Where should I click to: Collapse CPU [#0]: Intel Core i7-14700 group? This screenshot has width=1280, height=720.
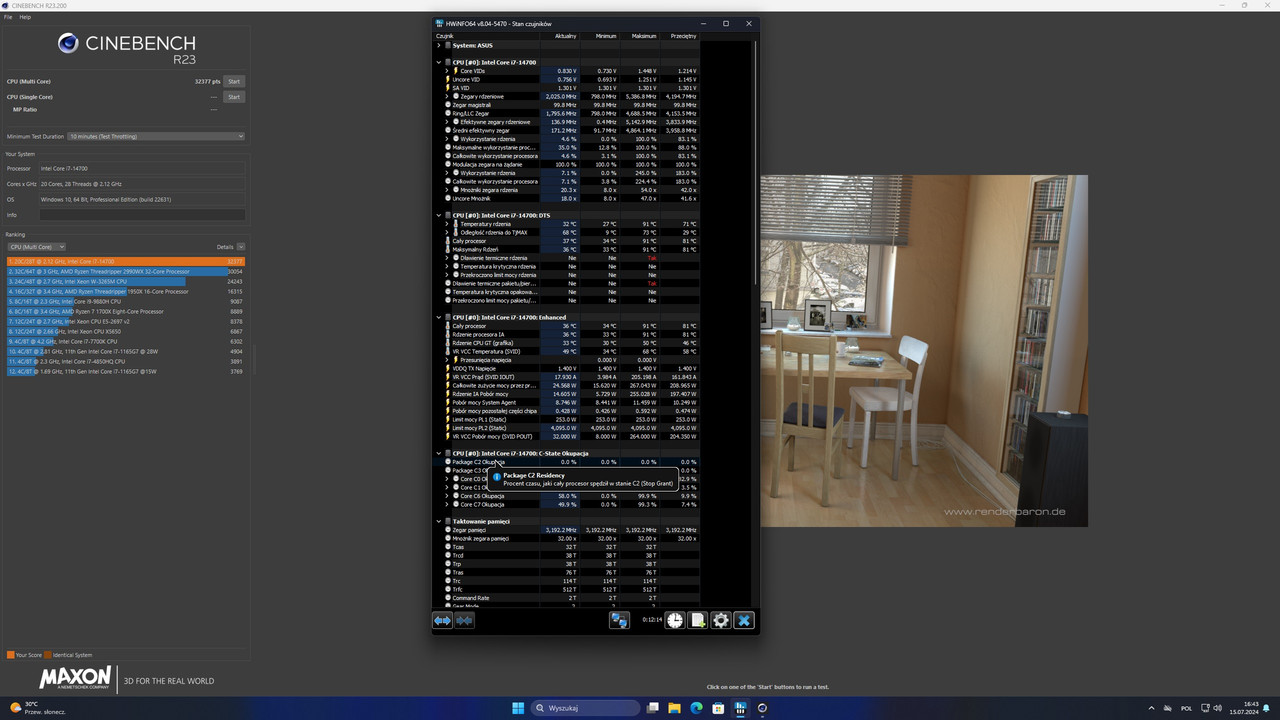pos(438,62)
